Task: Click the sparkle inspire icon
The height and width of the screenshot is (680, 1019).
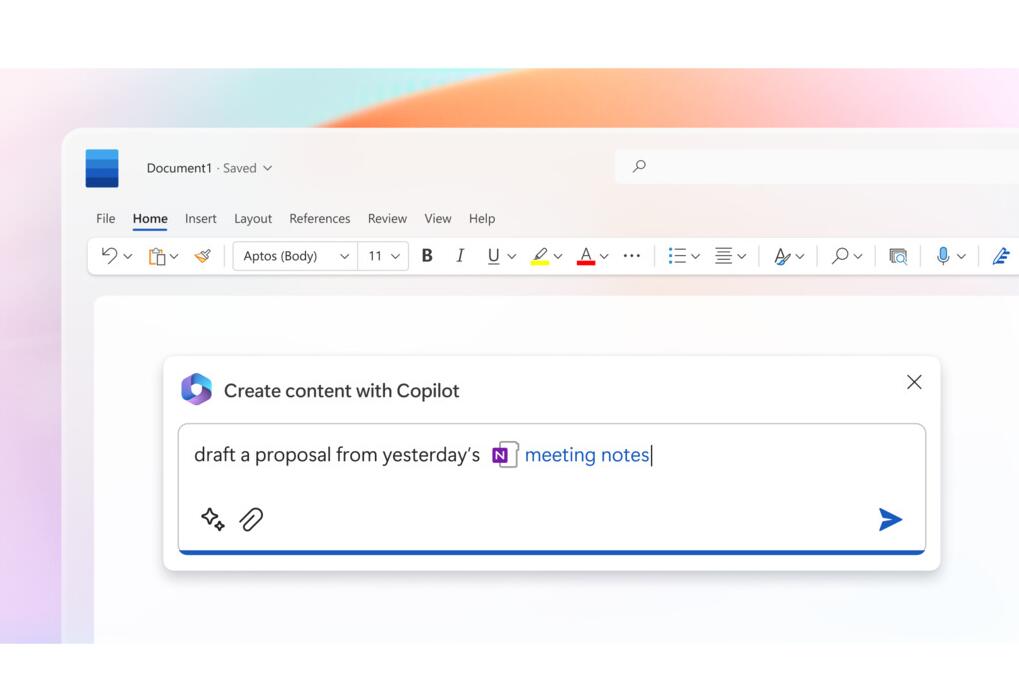Action: coord(213,519)
